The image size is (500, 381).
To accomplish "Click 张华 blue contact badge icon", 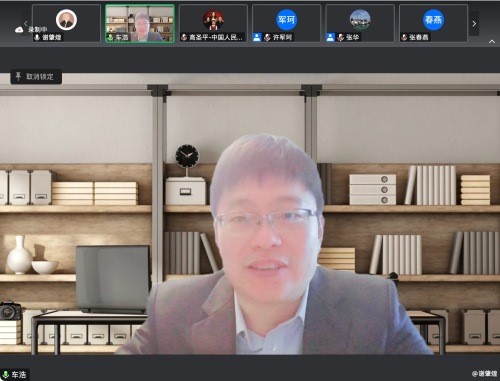I will click(x=330, y=37).
